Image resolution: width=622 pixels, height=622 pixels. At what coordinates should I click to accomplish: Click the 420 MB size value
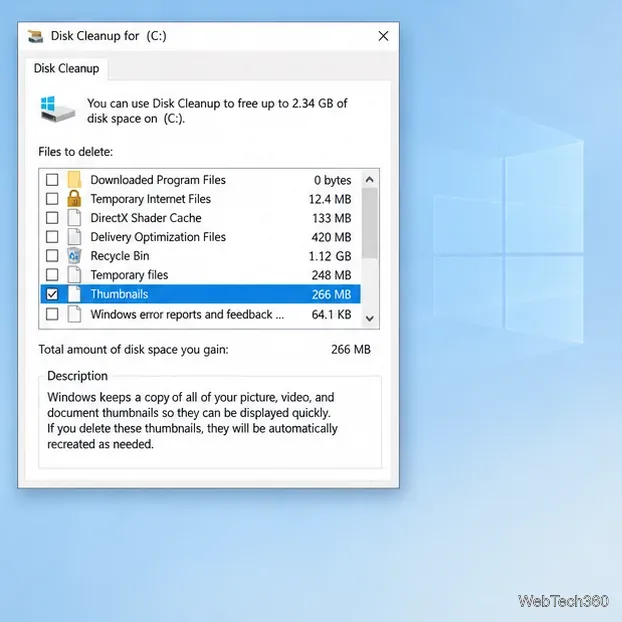(x=331, y=237)
